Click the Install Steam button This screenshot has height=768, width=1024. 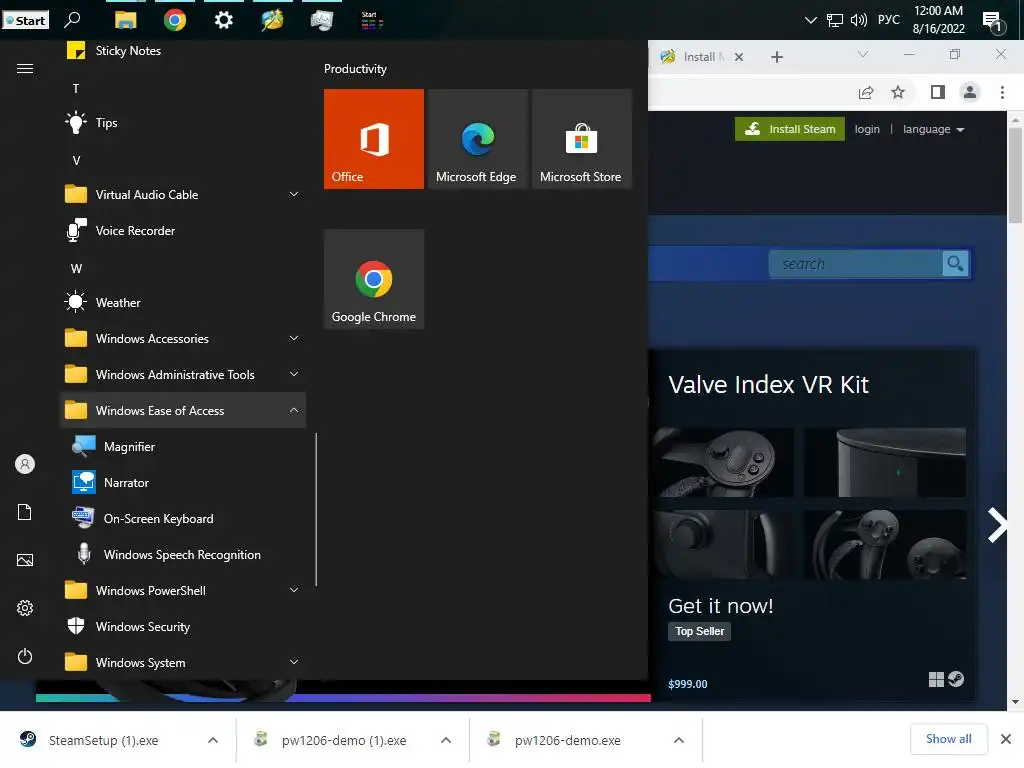pos(790,129)
